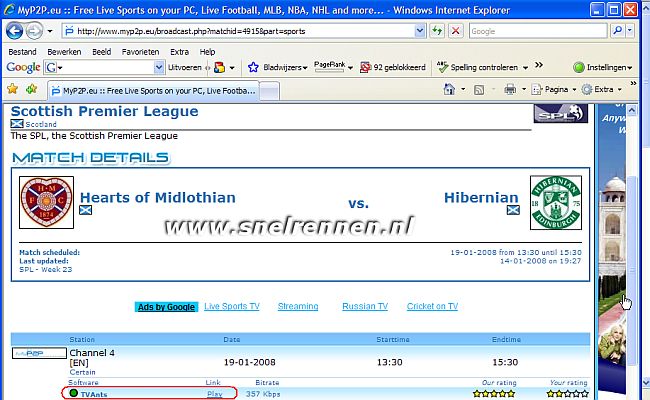Click the Scotland text link
This screenshot has height=400, width=650.
pos(41,124)
